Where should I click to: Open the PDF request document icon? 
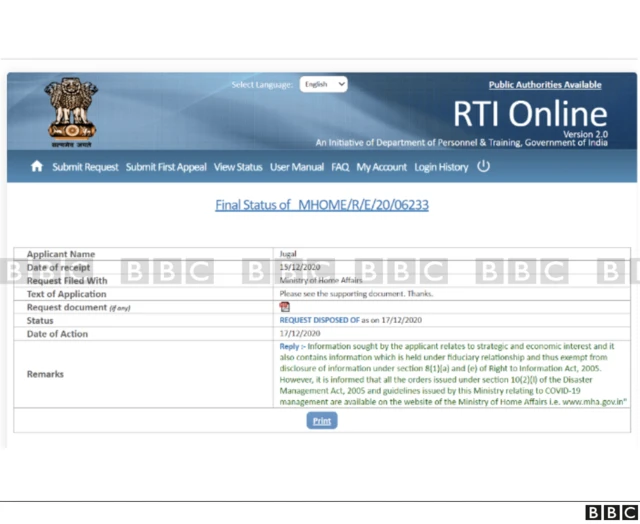[284, 307]
